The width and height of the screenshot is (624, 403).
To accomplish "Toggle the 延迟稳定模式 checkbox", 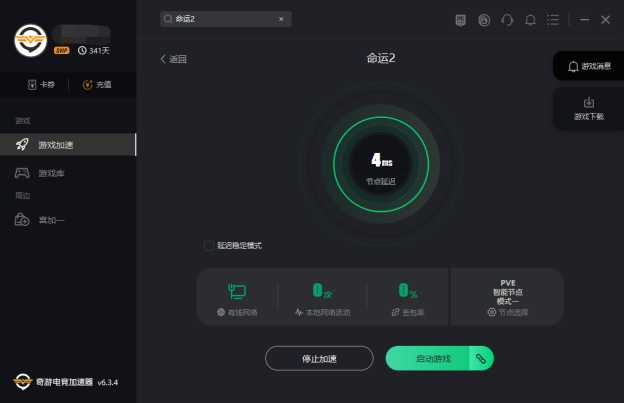I will tap(208, 245).
